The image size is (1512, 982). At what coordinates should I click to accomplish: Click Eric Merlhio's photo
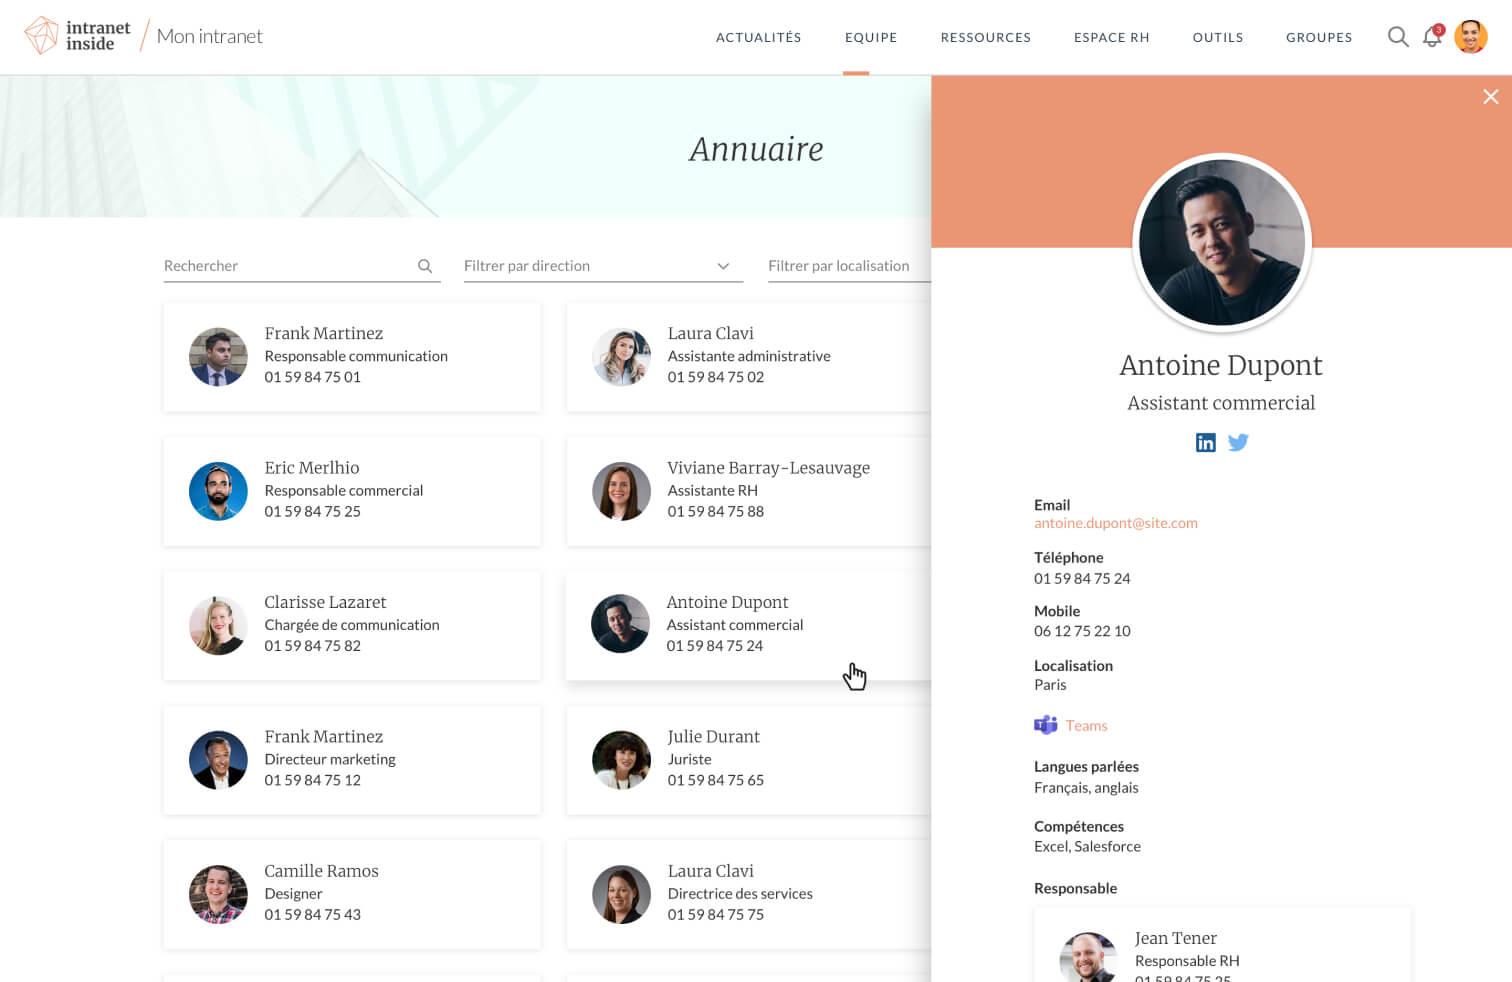[218, 491]
